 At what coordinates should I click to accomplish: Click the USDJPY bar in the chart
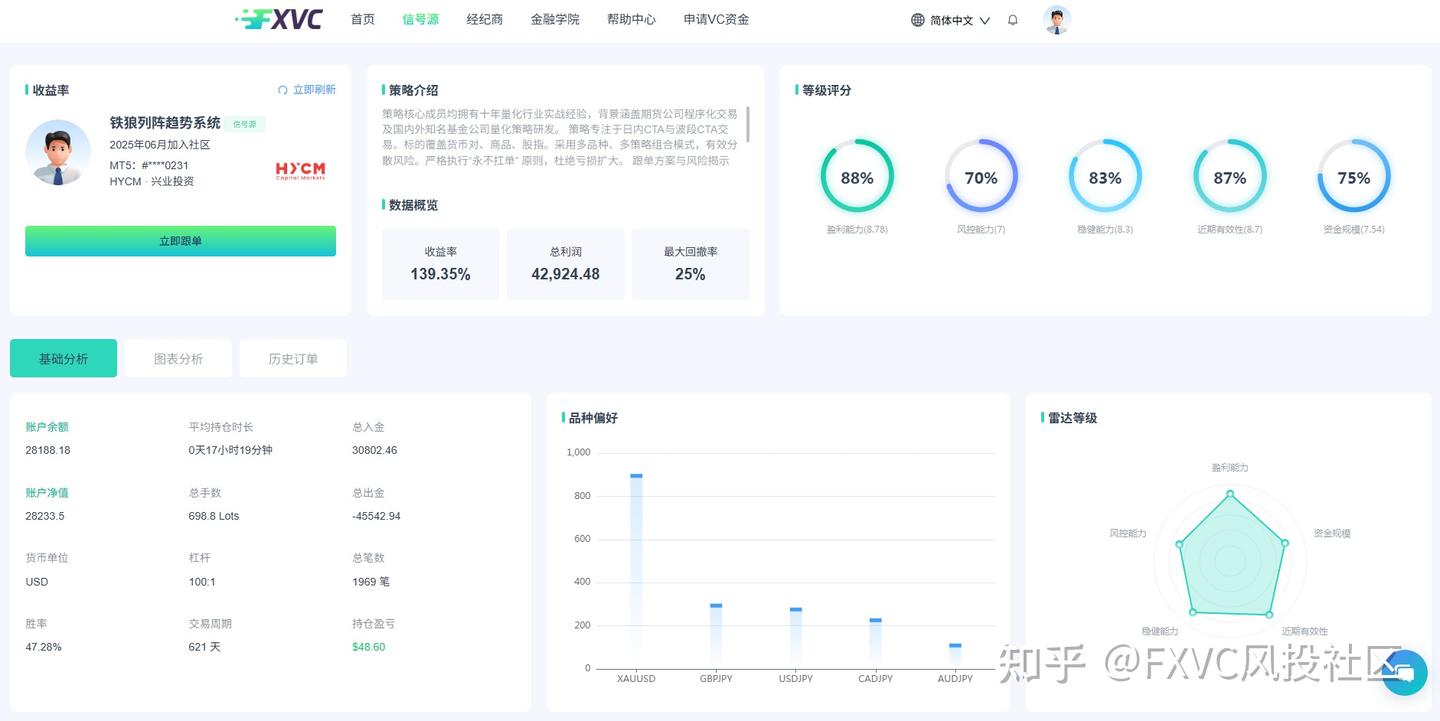[795, 637]
